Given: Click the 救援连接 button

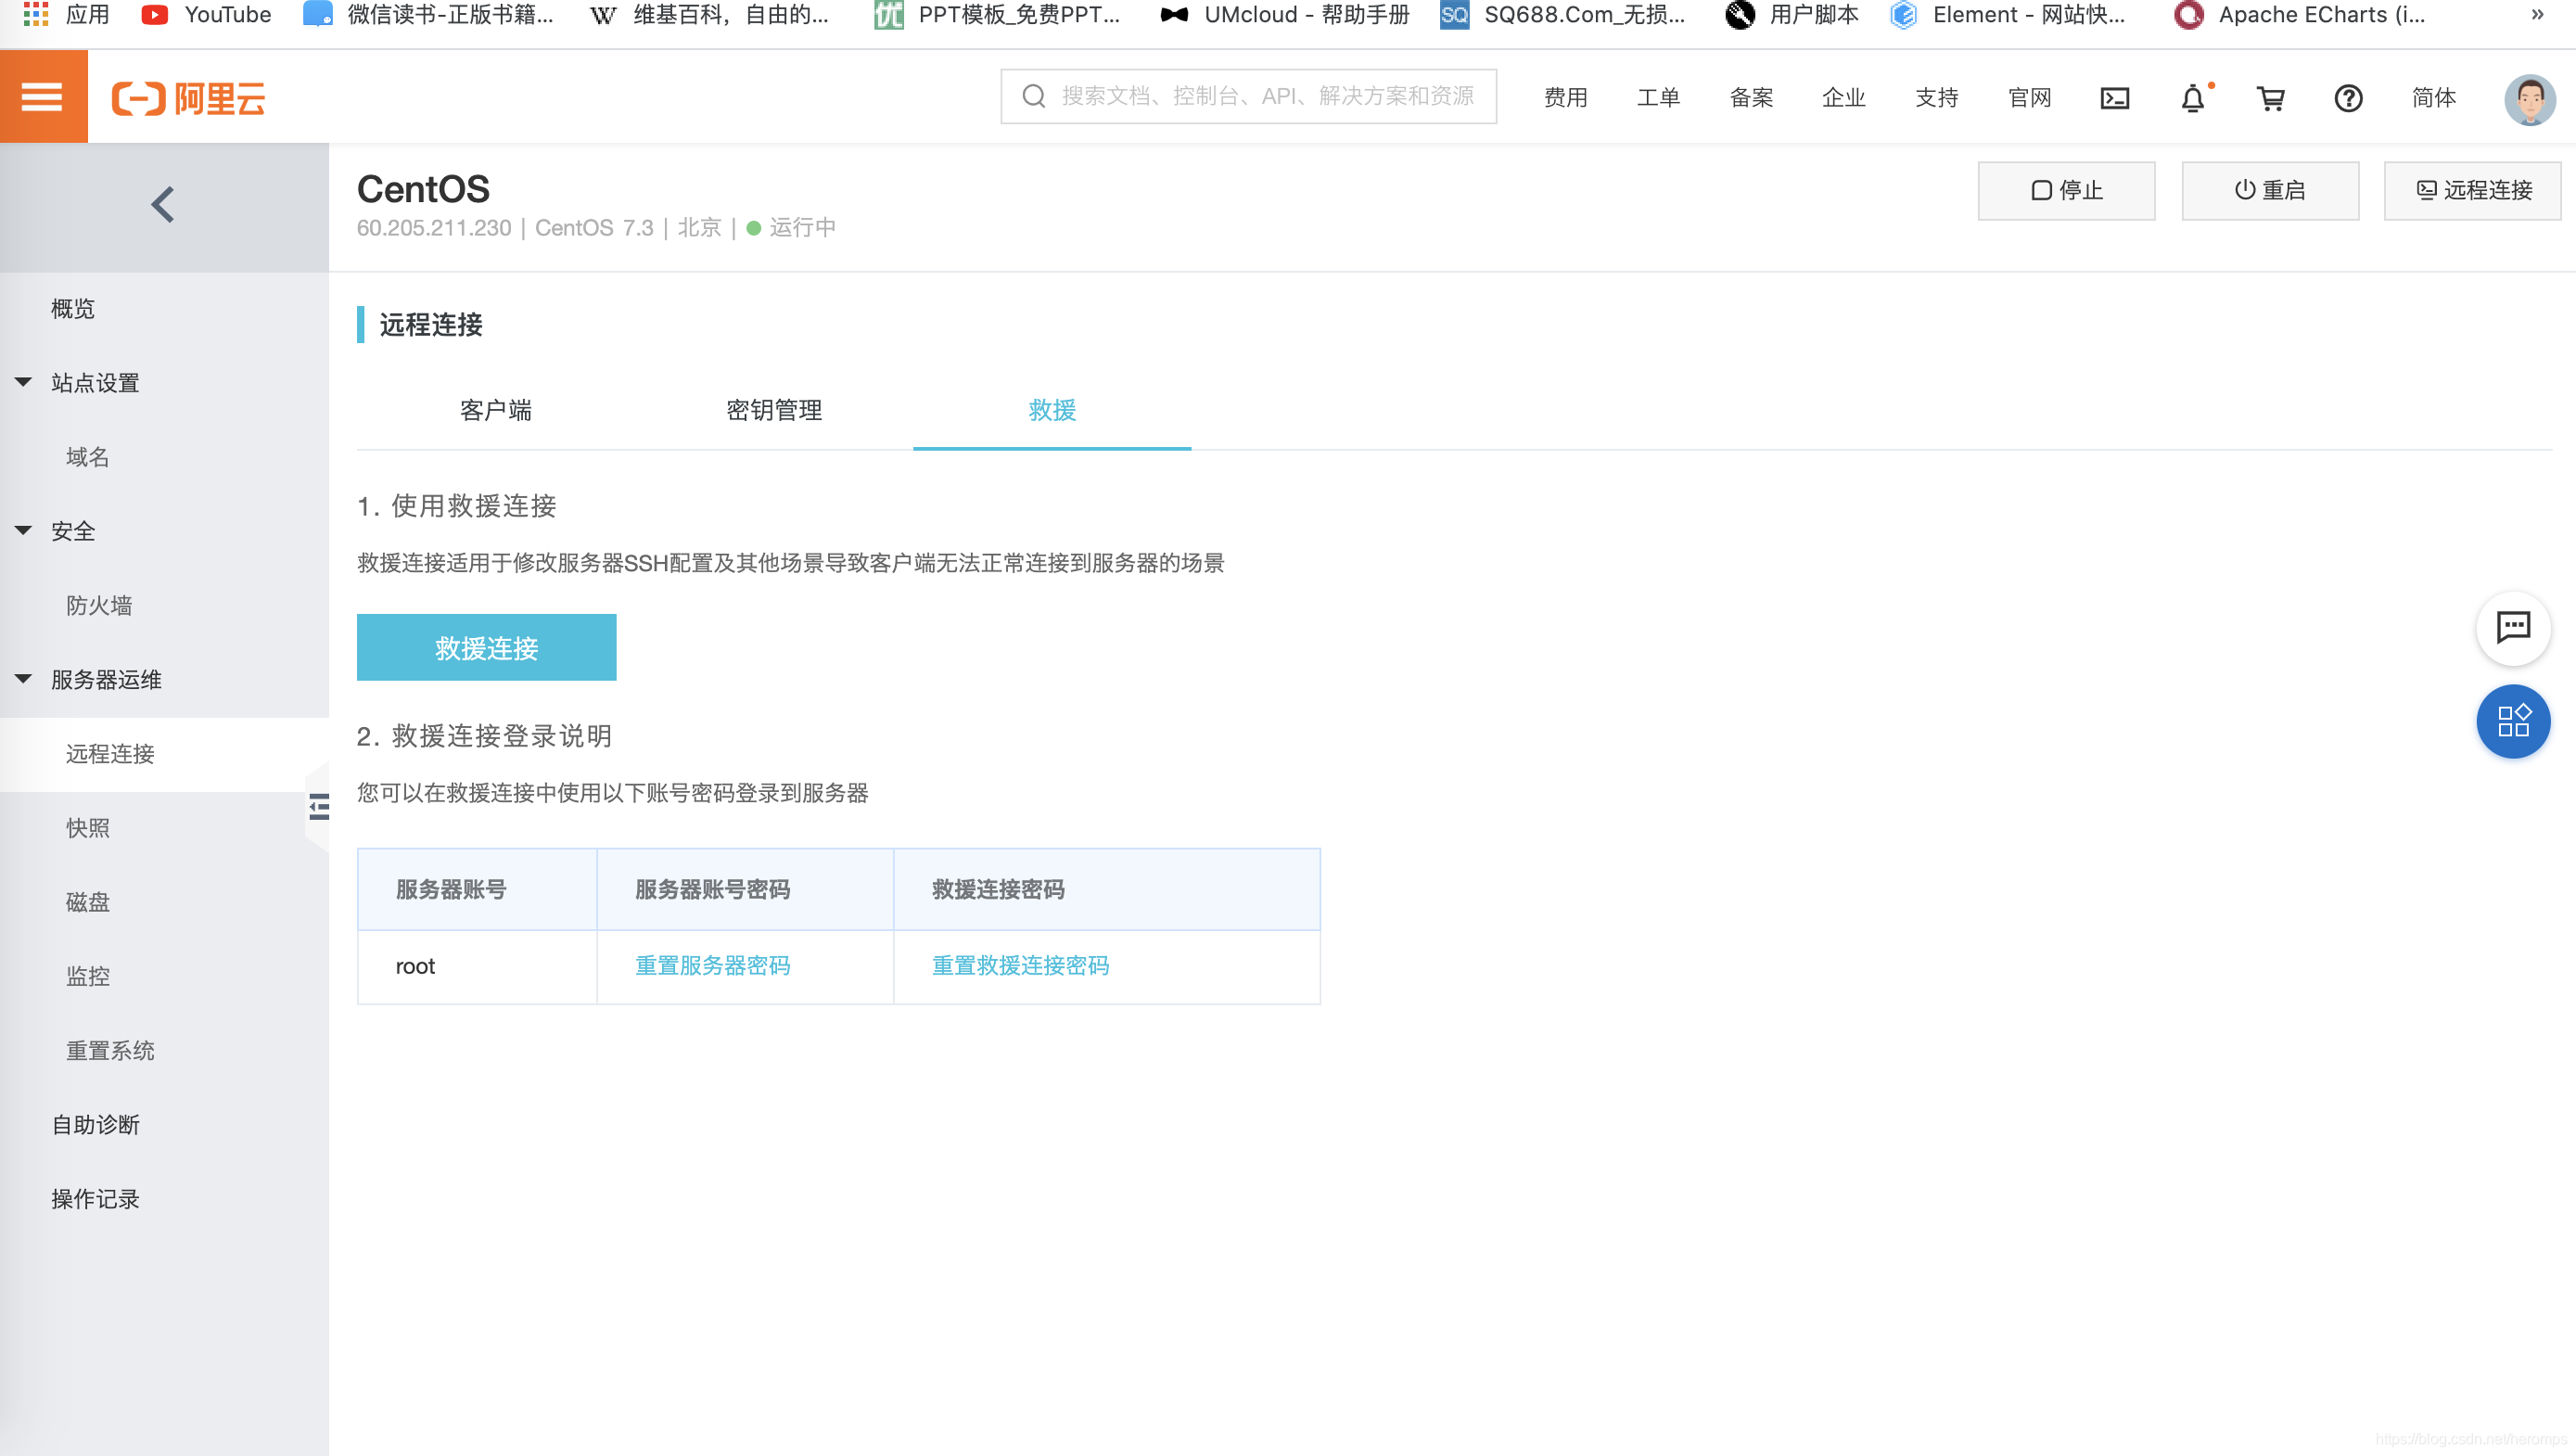Looking at the screenshot, I should (x=486, y=647).
